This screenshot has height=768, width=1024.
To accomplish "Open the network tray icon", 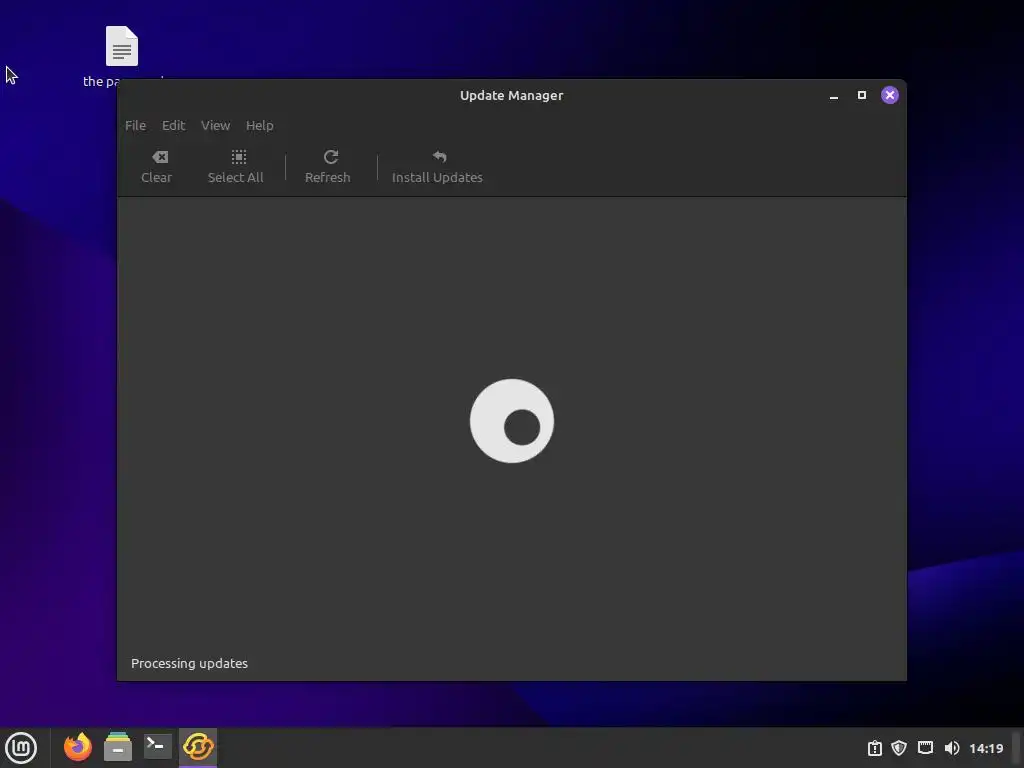I will (x=925, y=748).
